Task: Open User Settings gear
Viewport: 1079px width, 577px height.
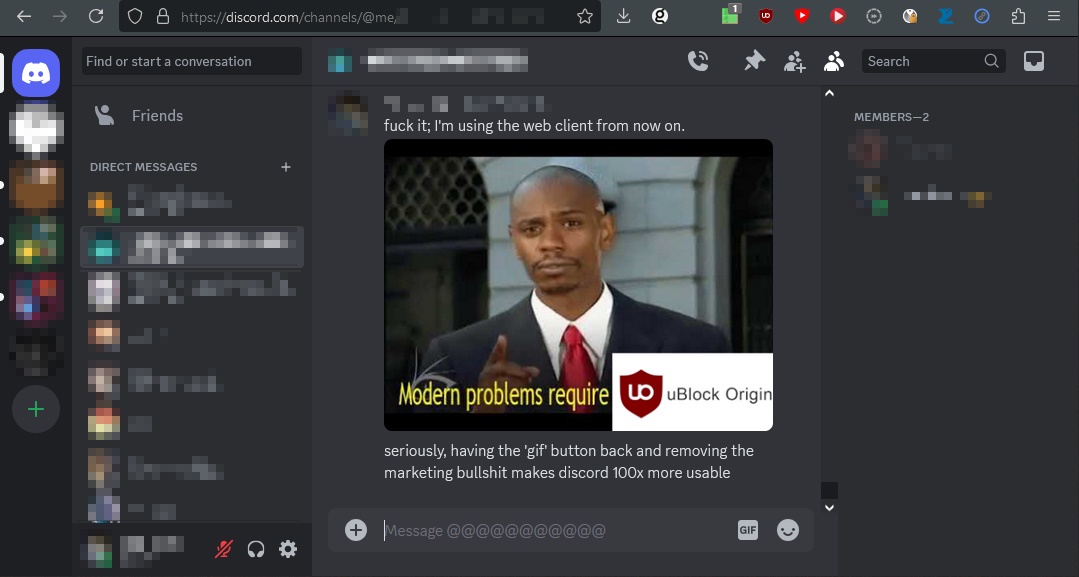Action: [x=288, y=549]
